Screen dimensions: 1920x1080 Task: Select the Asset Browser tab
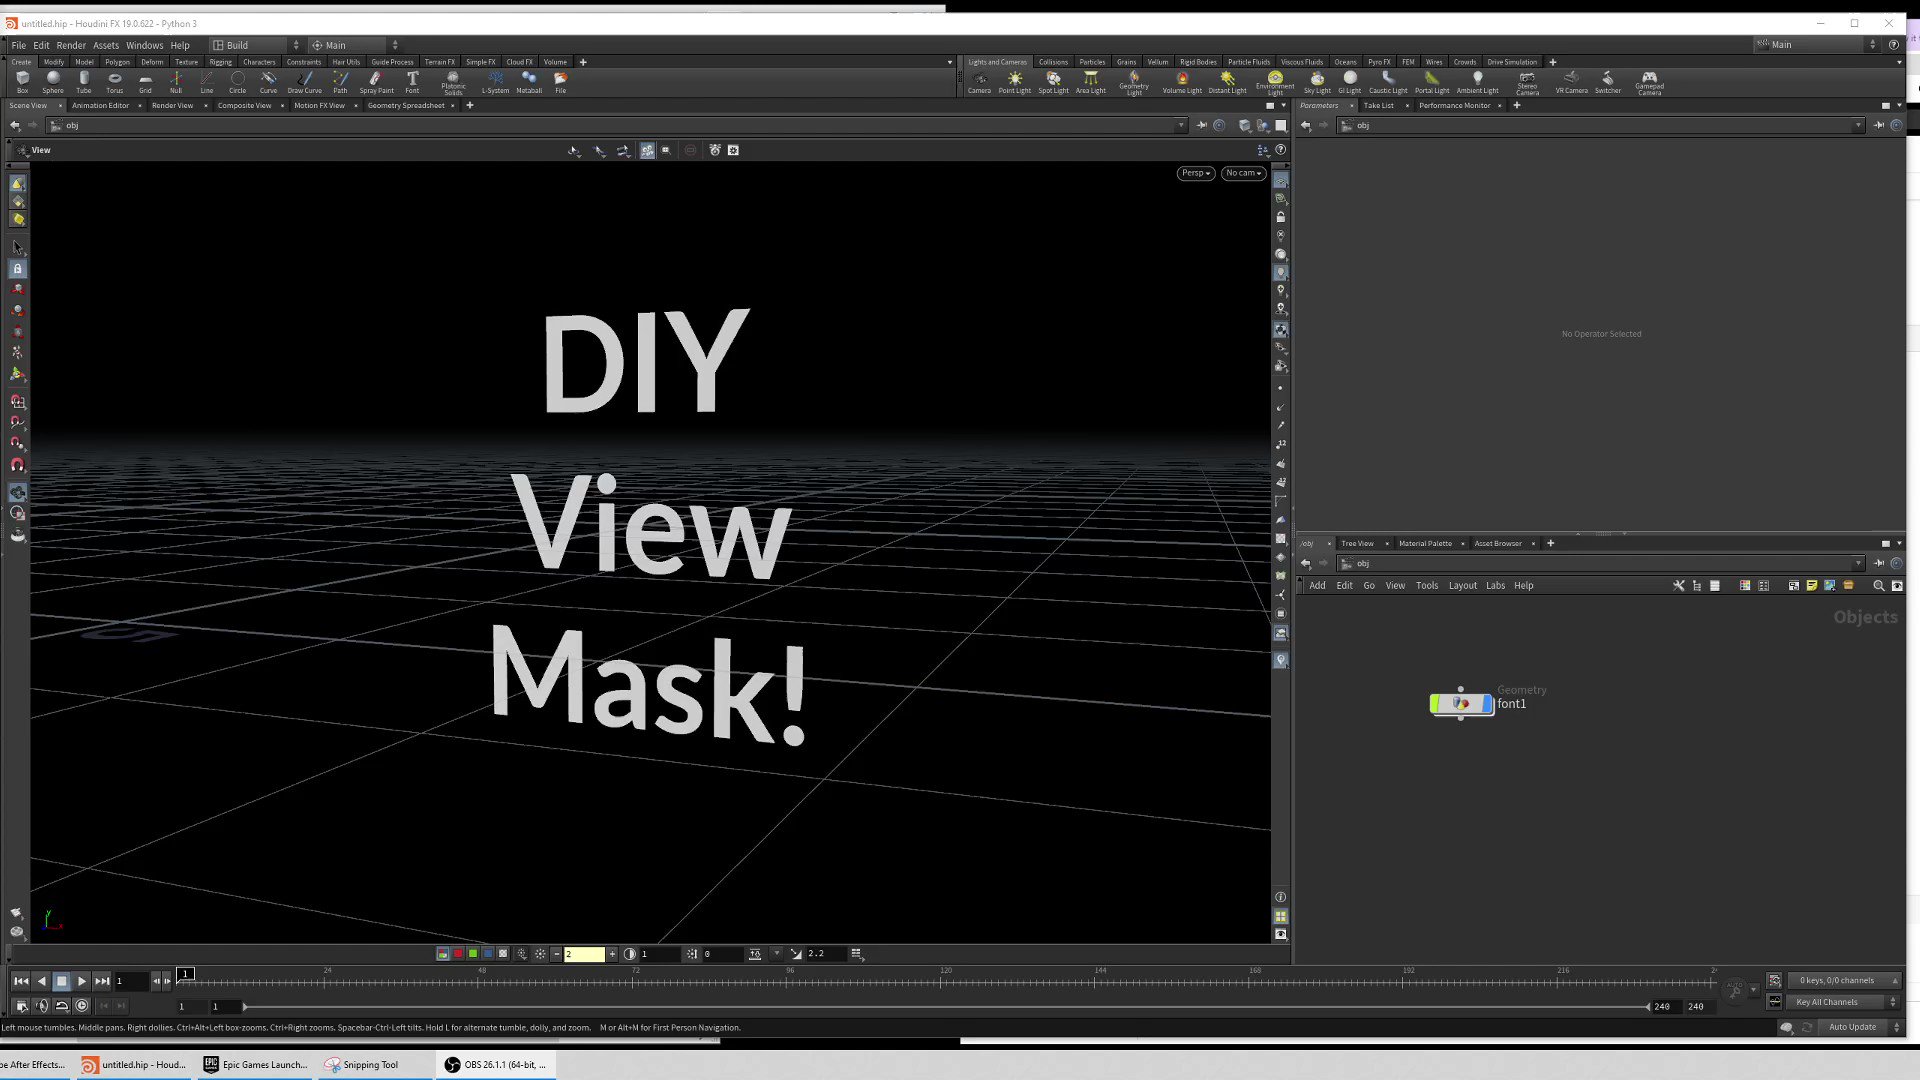(x=1497, y=542)
